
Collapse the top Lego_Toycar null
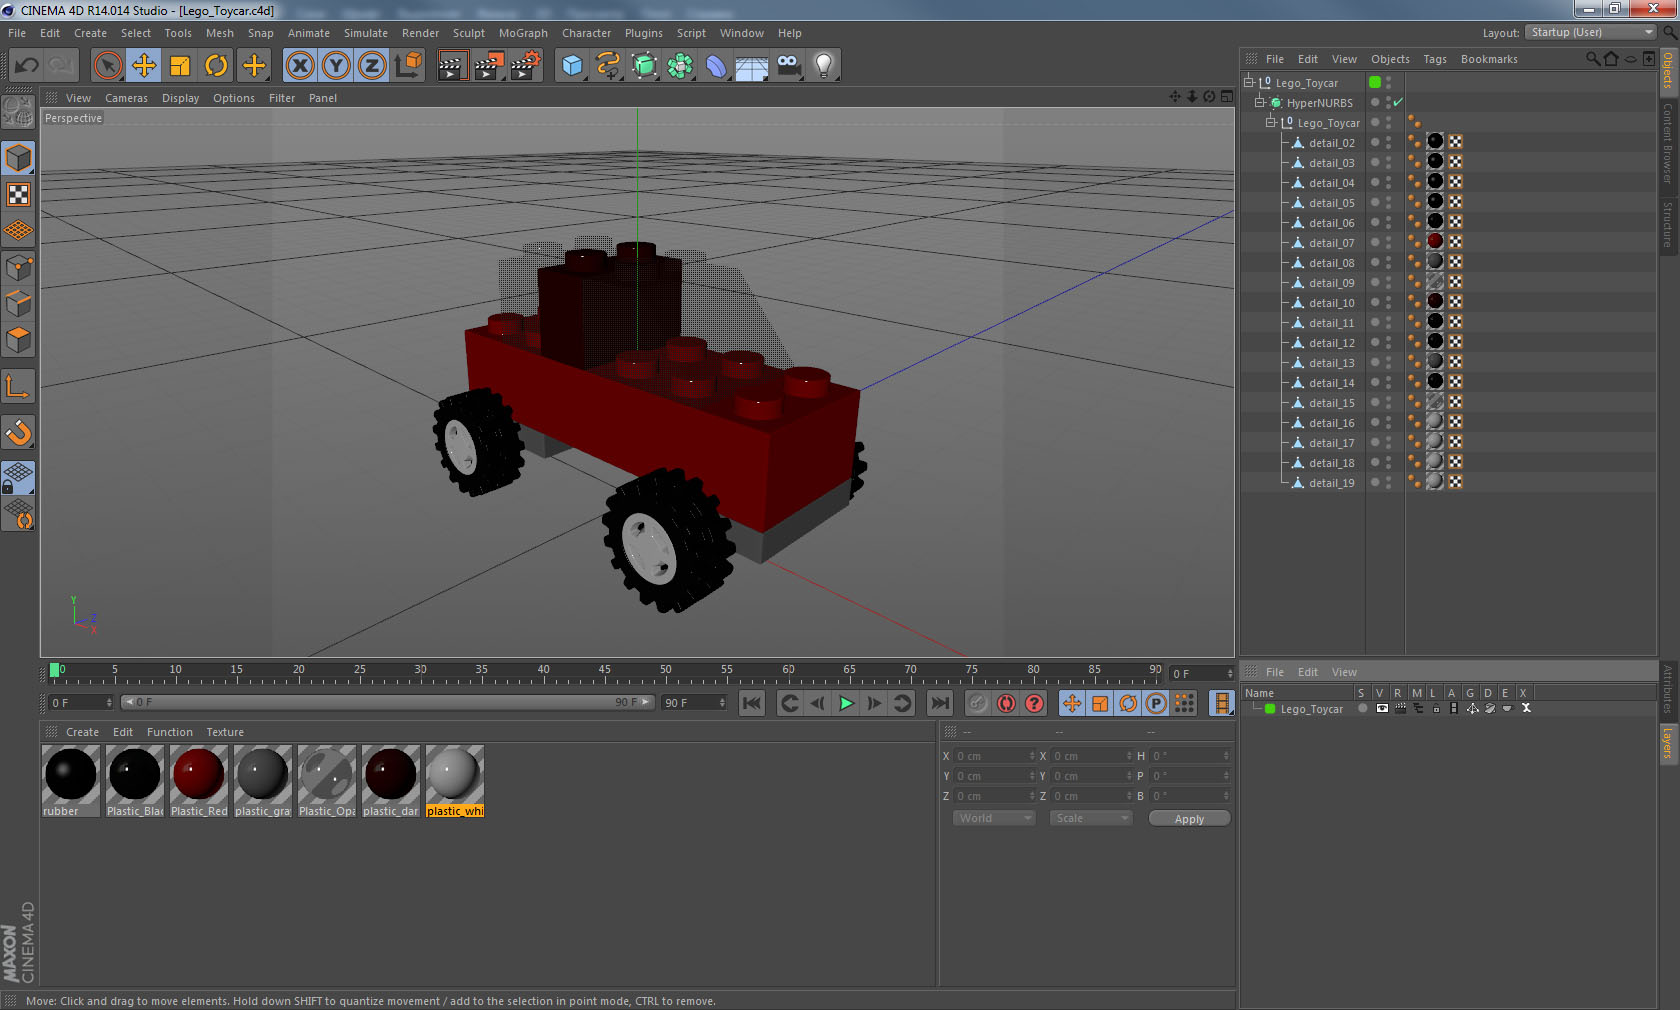point(1248,83)
